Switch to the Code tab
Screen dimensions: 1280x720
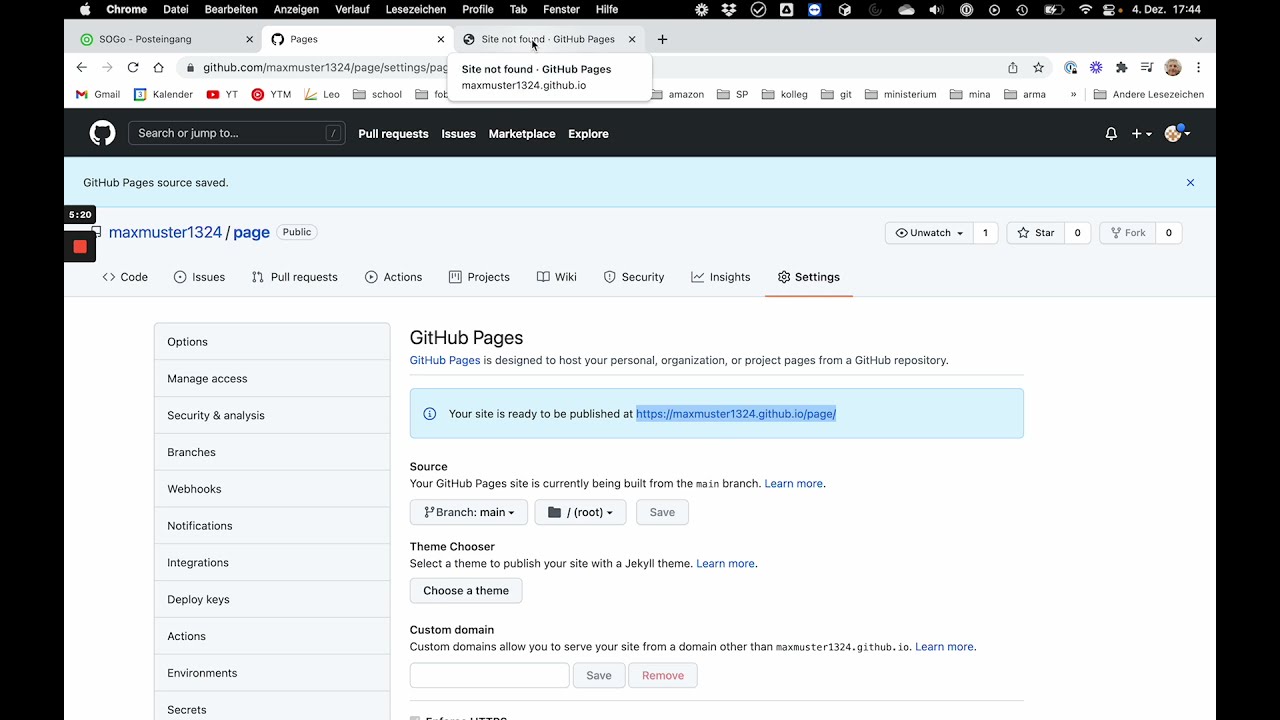point(125,277)
